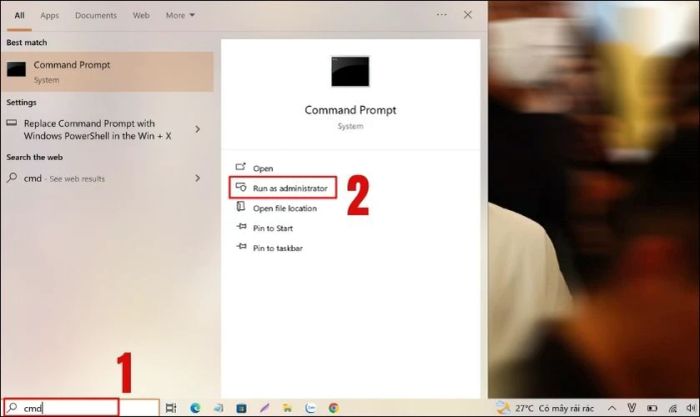Screen dimensions: 700x417
Task: Switch to the Apps search tab
Action: (50, 15)
